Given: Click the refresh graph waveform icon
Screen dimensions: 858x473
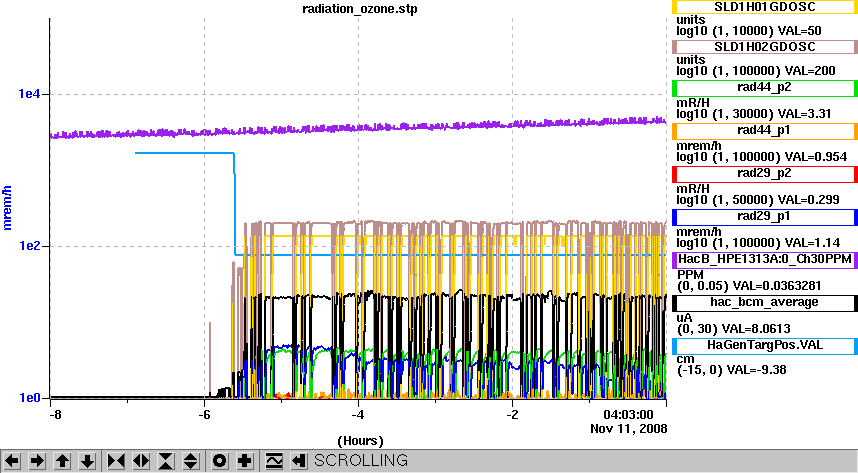Looking at the screenshot, I should tap(274, 461).
